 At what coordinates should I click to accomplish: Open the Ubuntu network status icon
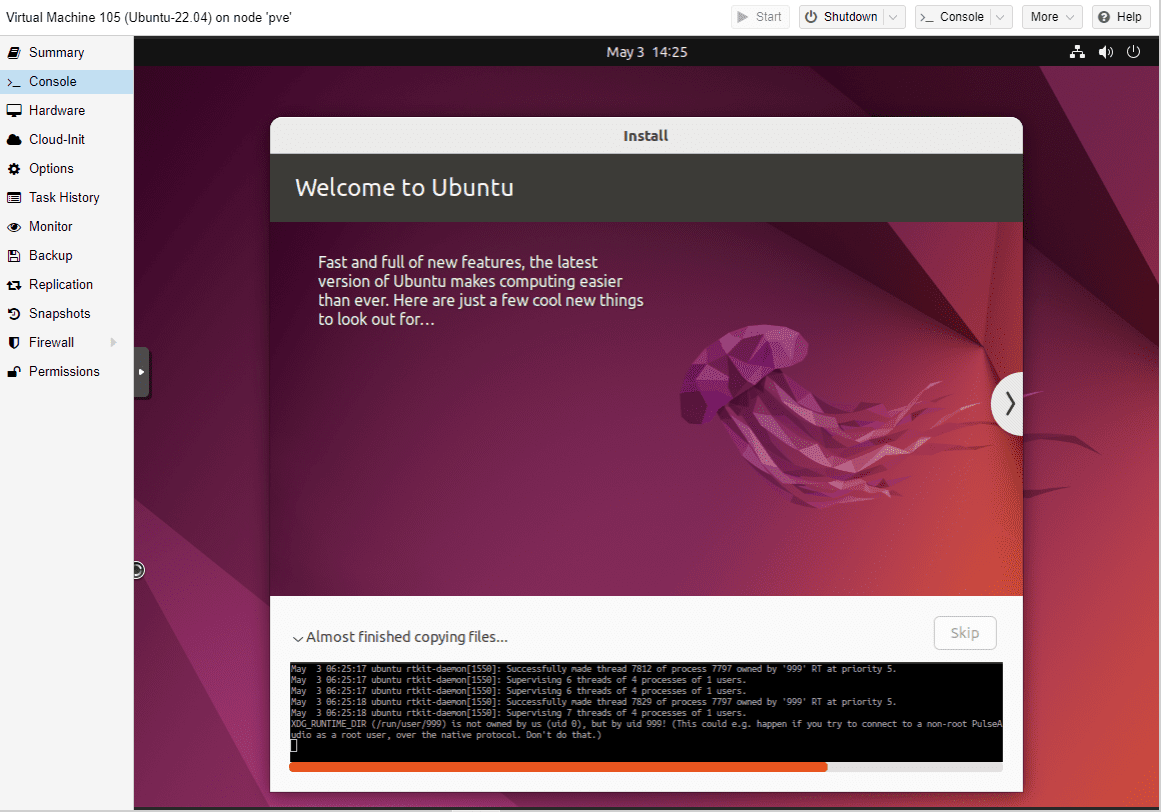pyautogui.click(x=1077, y=52)
